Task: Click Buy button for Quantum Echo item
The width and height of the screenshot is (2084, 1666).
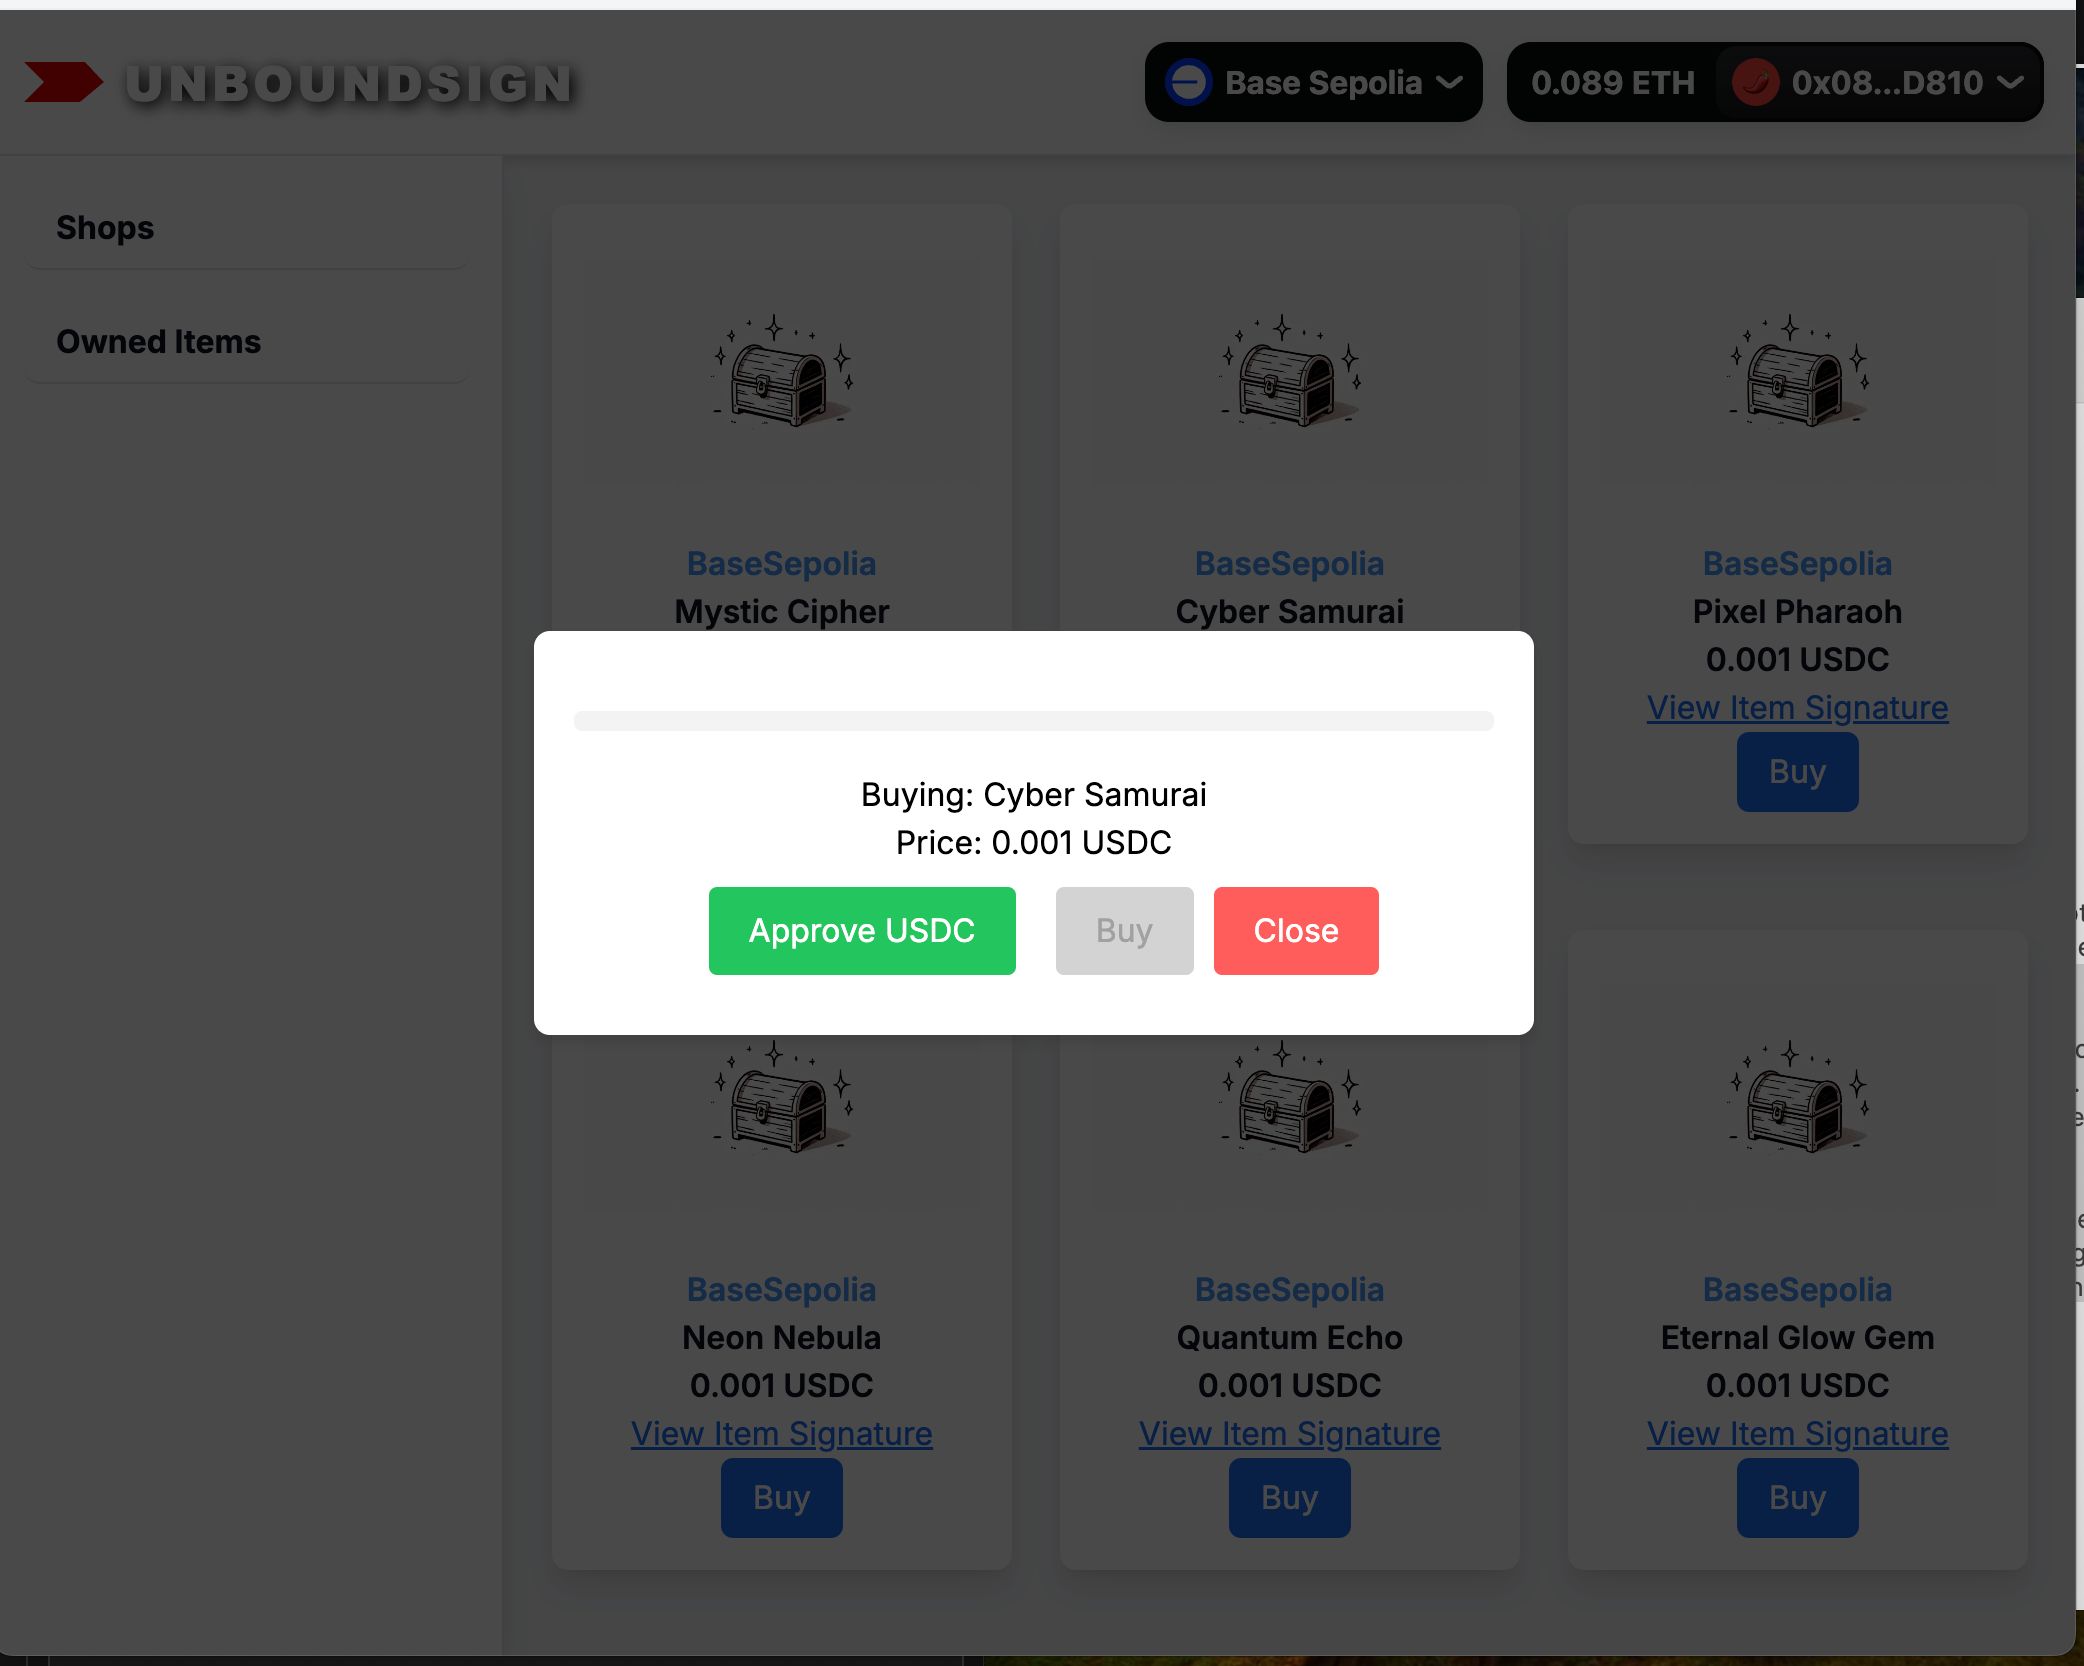Action: pyautogui.click(x=1290, y=1496)
